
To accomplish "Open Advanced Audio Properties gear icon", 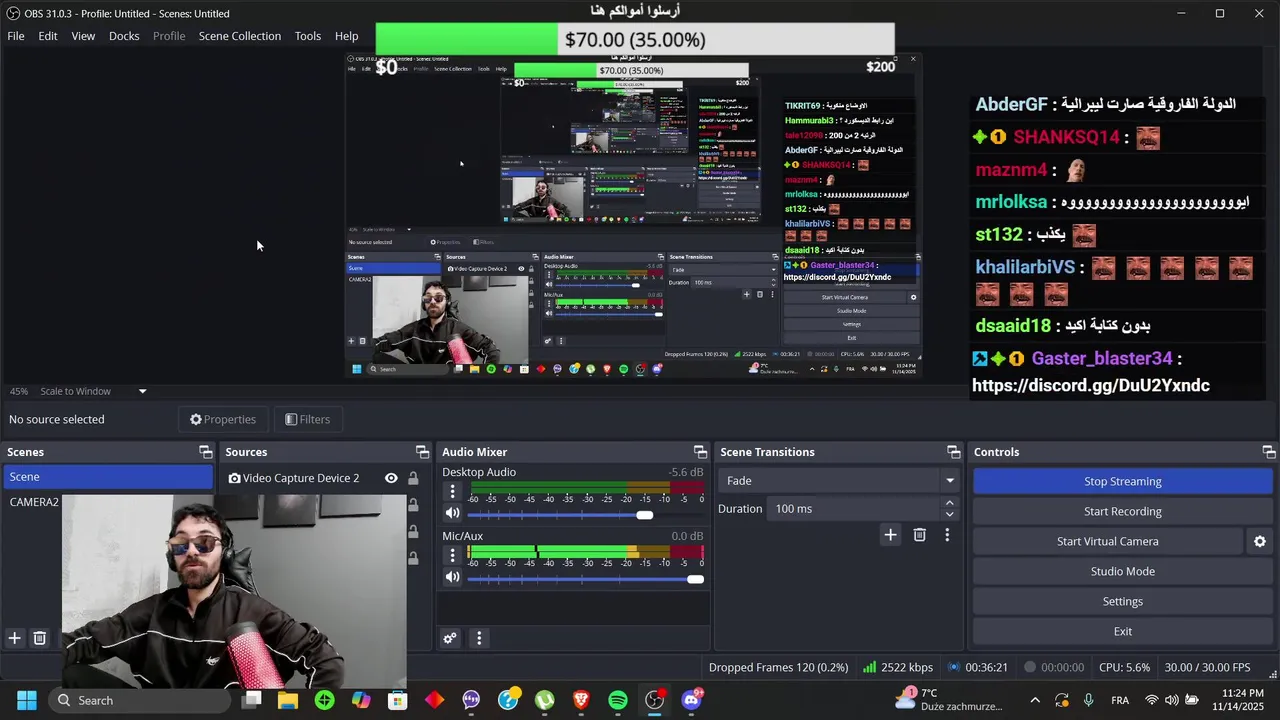I will tap(450, 638).
